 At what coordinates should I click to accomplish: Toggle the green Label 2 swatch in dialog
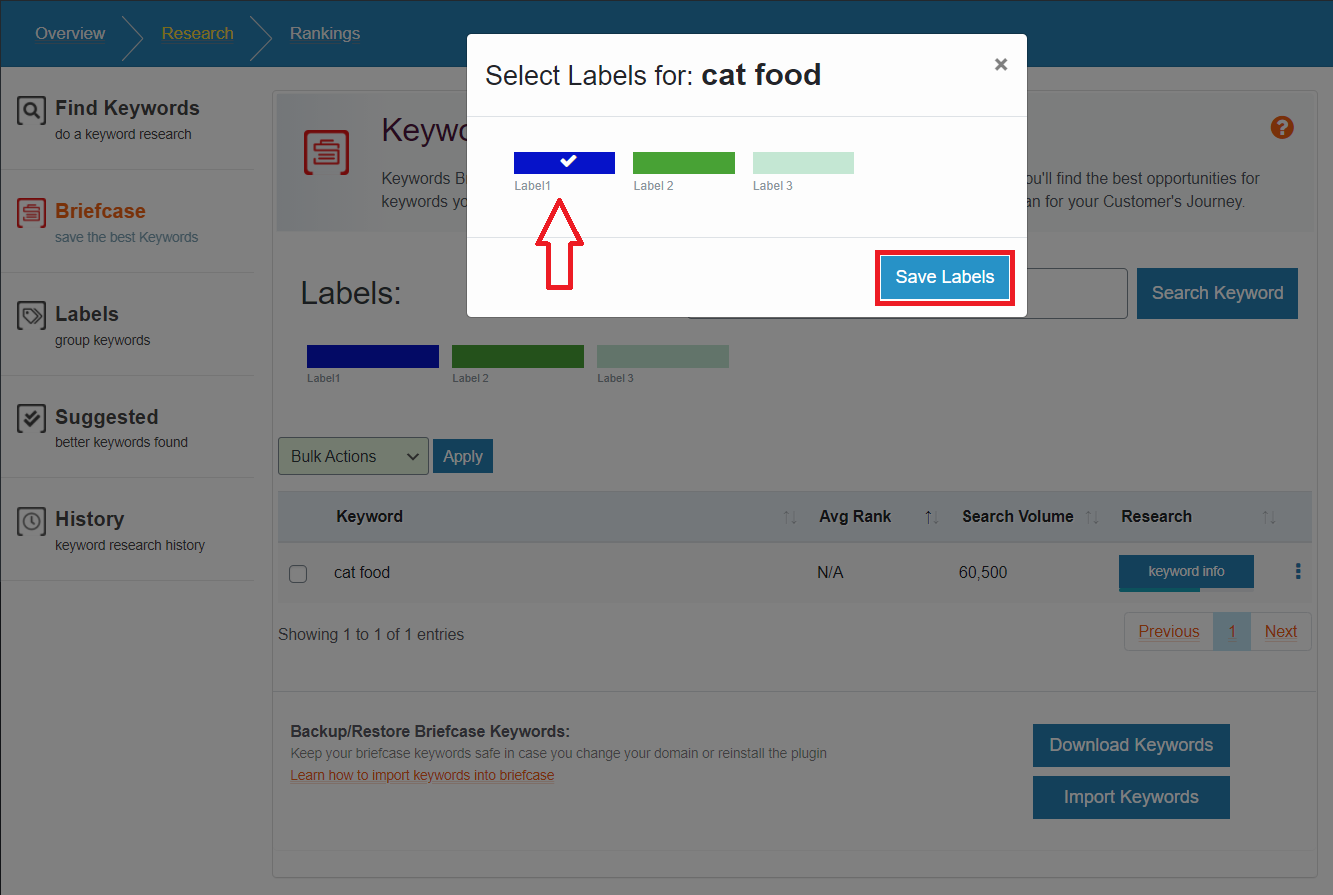coord(684,163)
